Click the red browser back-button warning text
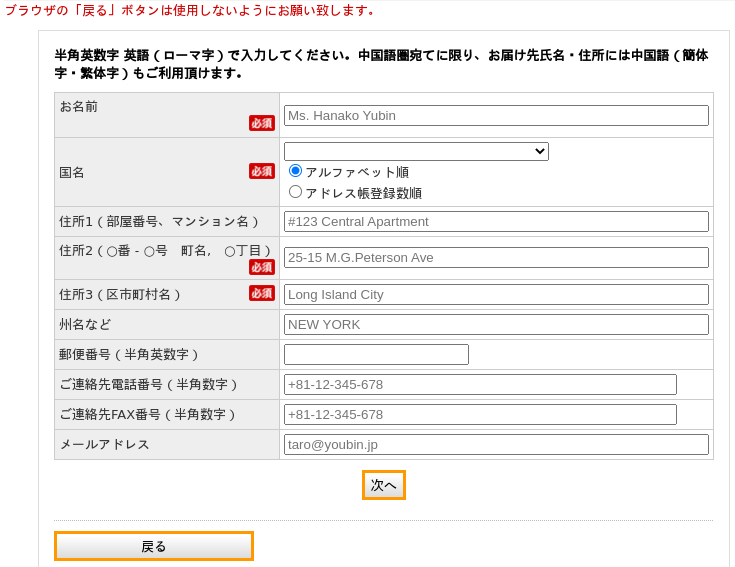The height and width of the screenshot is (567, 735). pyautogui.click(x=190, y=10)
